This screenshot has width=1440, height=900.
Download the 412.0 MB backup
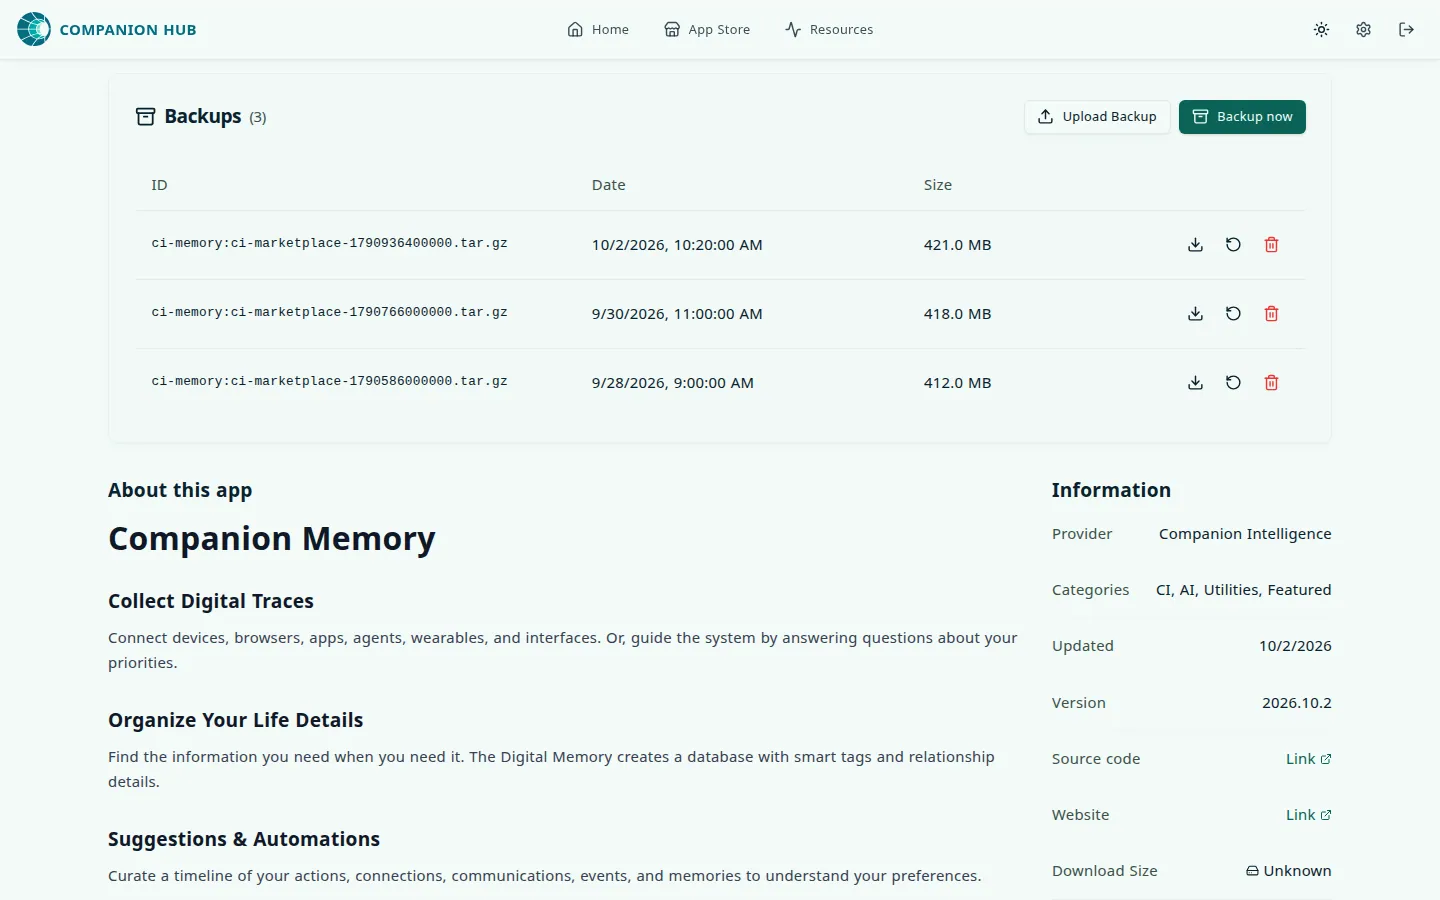click(x=1195, y=383)
